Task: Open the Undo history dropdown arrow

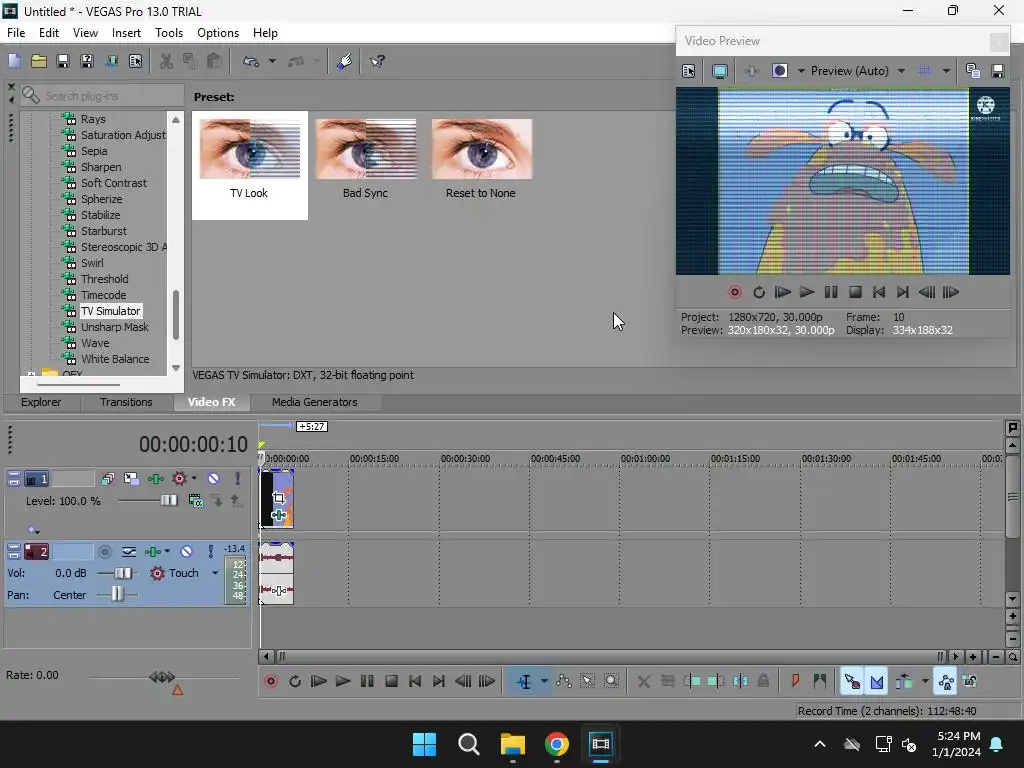Action: (272, 61)
